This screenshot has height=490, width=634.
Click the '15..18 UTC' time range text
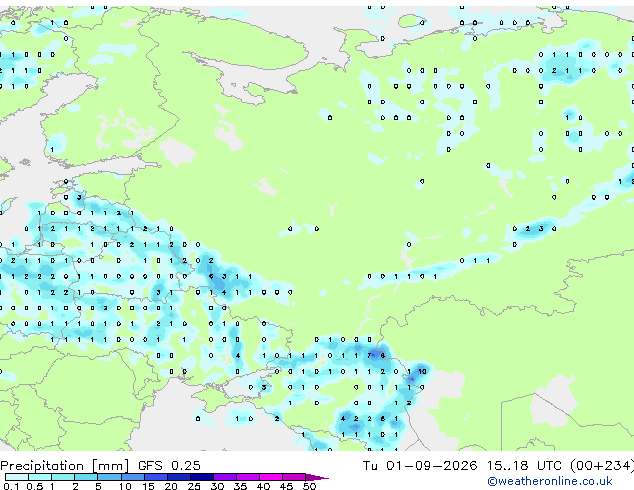pyautogui.click(x=524, y=466)
